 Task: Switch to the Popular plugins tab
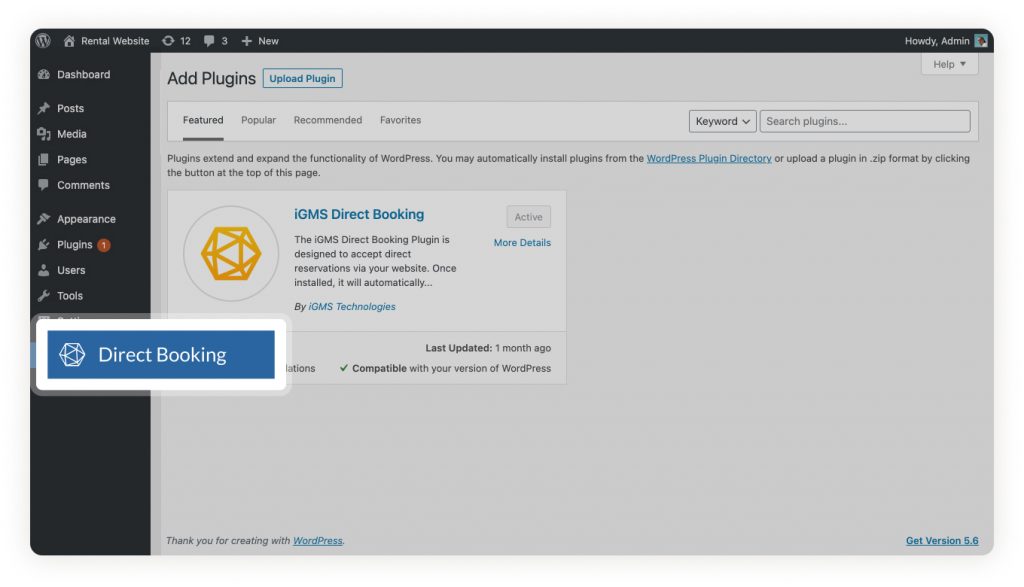pos(258,119)
